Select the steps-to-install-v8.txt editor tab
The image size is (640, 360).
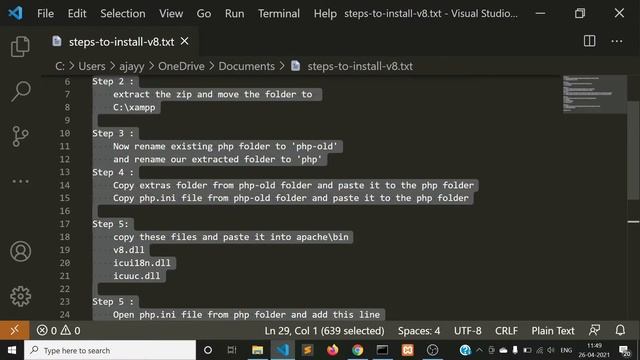click(121, 41)
